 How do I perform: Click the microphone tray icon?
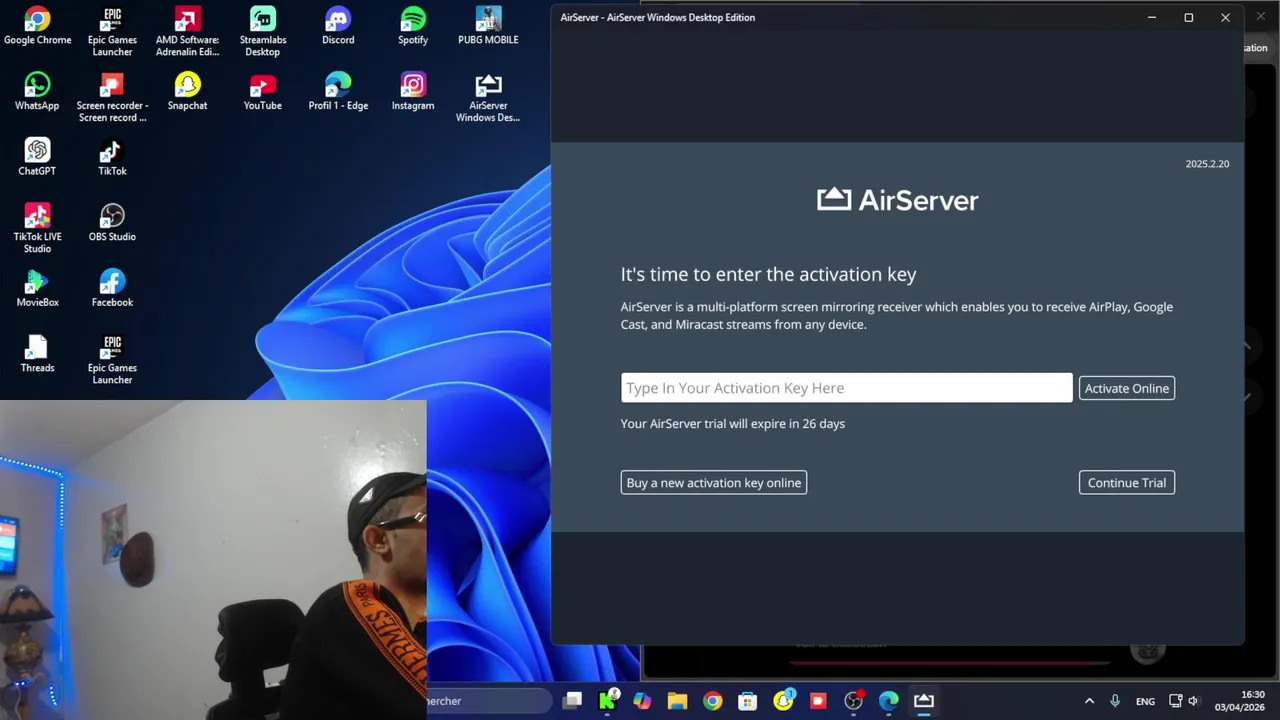click(1115, 701)
